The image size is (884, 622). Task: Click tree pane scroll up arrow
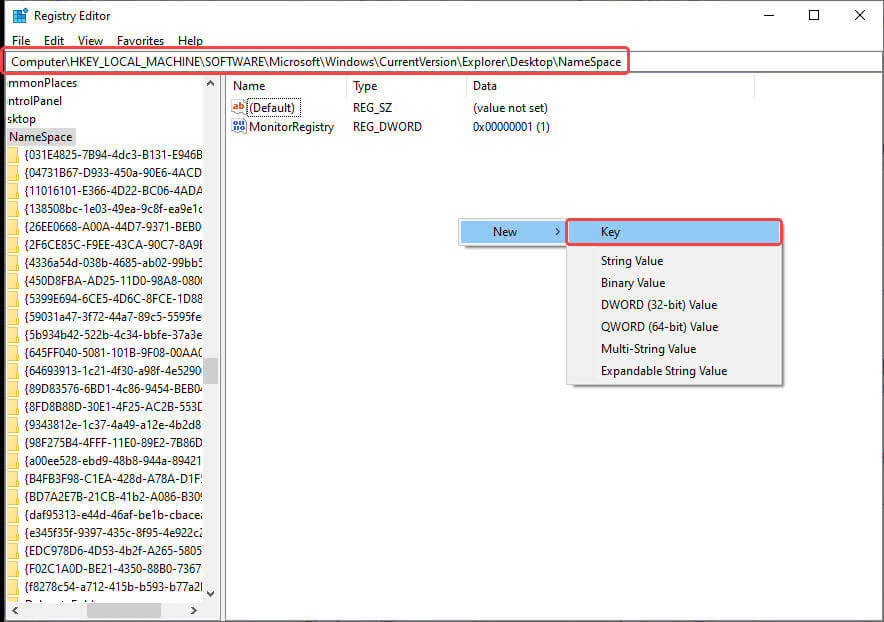pos(211,83)
